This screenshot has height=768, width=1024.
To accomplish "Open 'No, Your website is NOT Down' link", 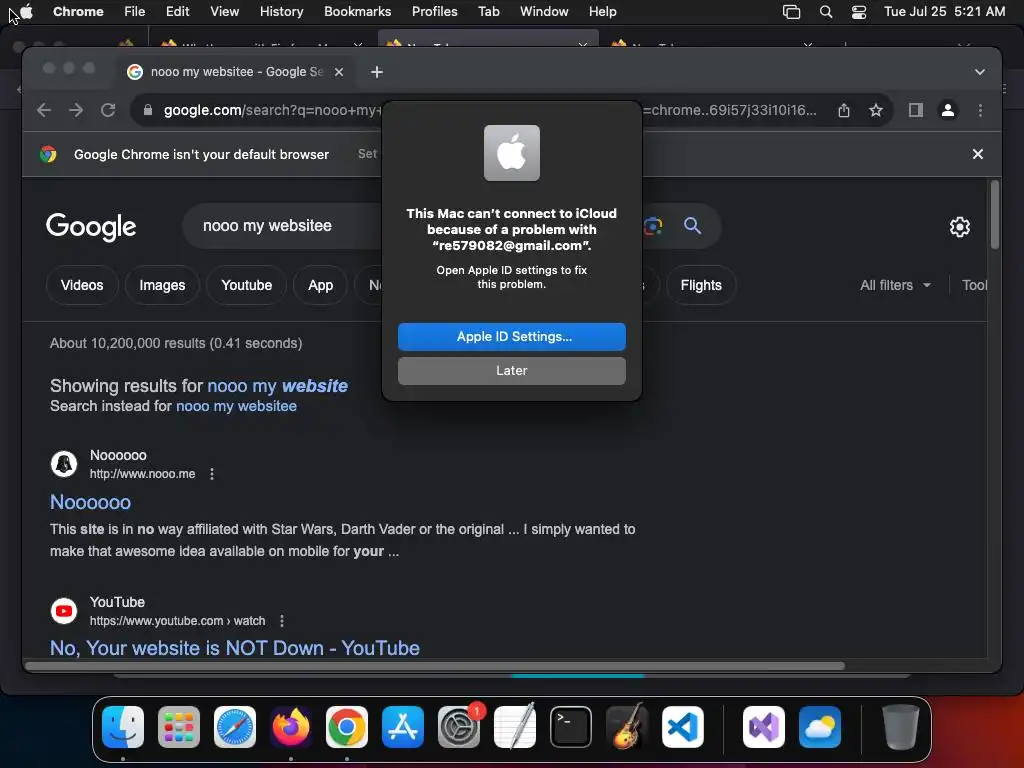I will click(x=234, y=648).
